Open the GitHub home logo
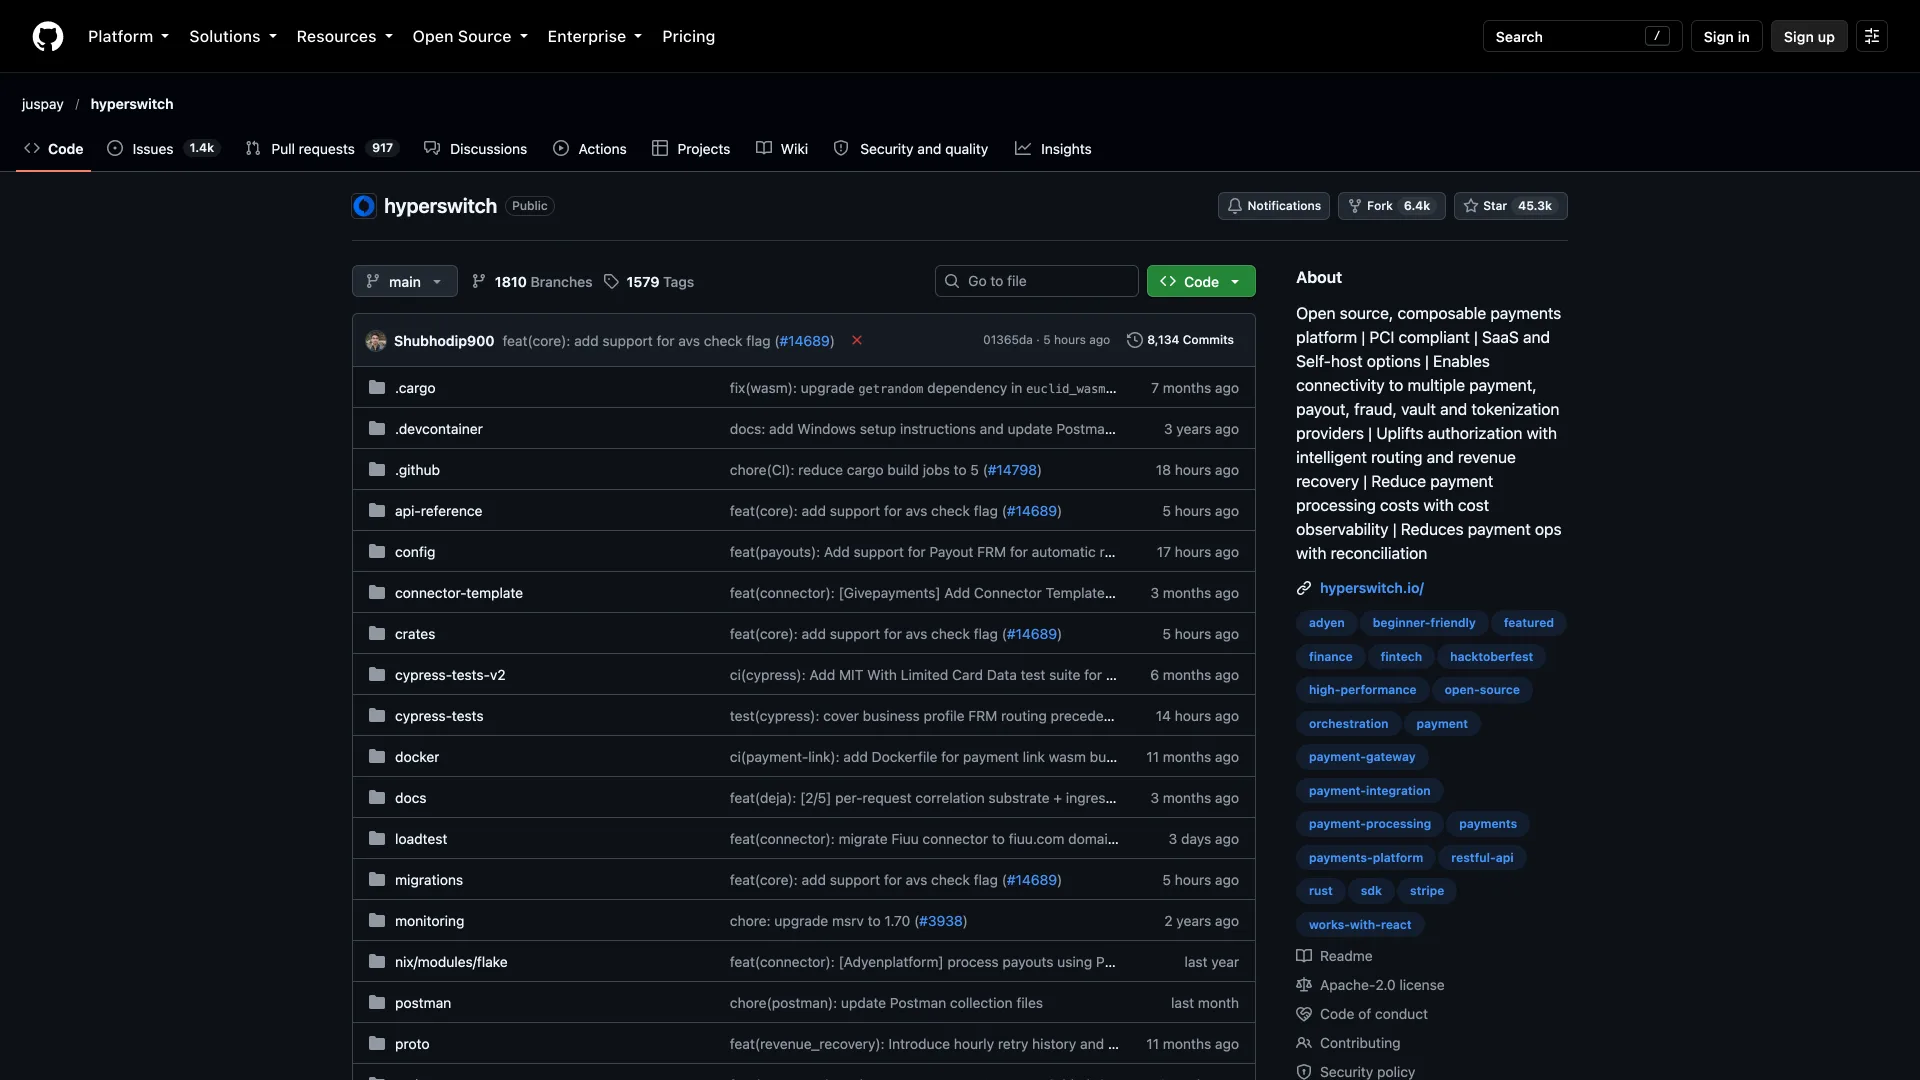This screenshot has width=1920, height=1080. click(48, 36)
